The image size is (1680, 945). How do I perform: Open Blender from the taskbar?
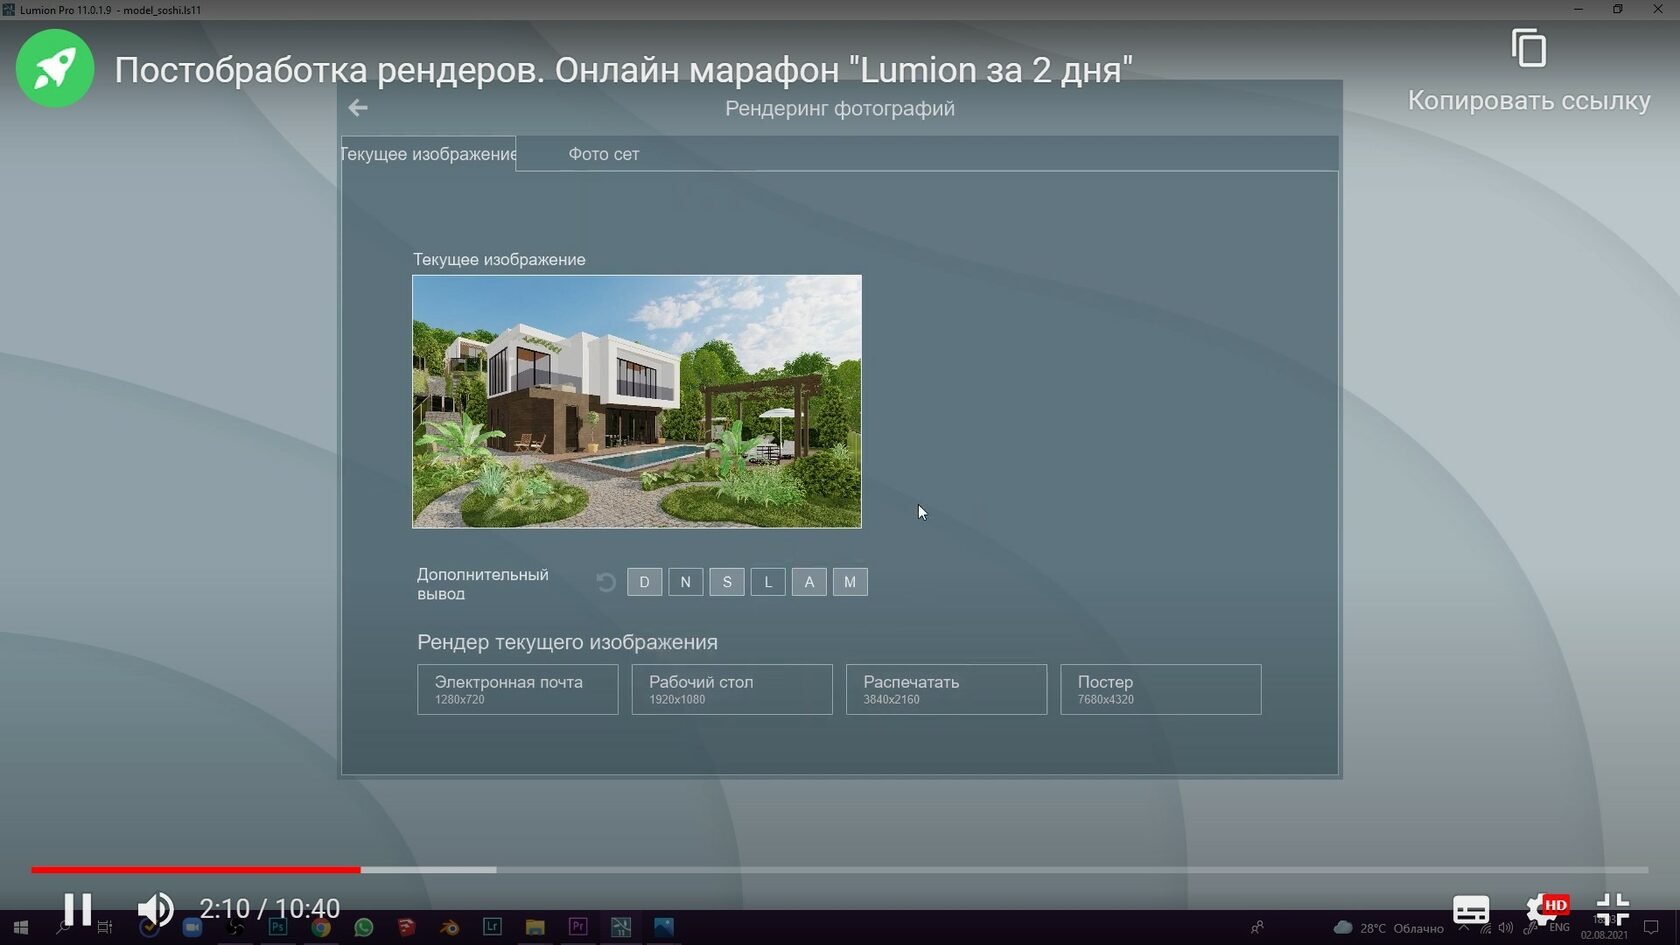point(450,927)
